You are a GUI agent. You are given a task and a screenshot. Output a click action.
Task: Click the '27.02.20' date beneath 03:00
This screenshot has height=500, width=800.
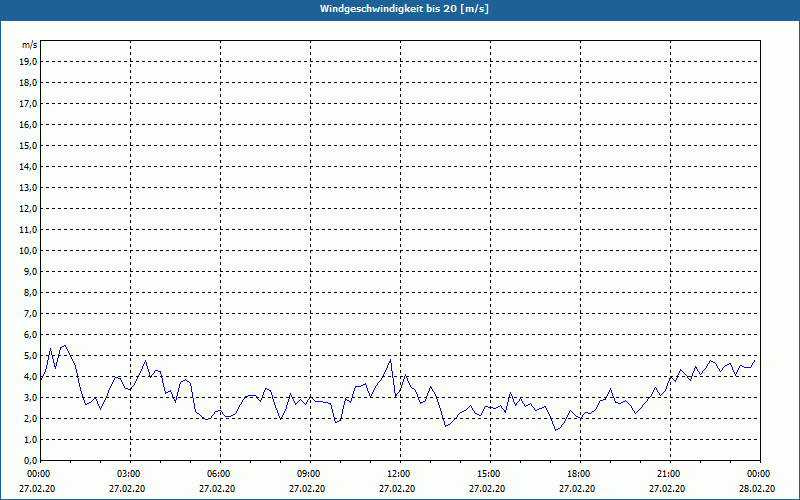tap(127, 489)
